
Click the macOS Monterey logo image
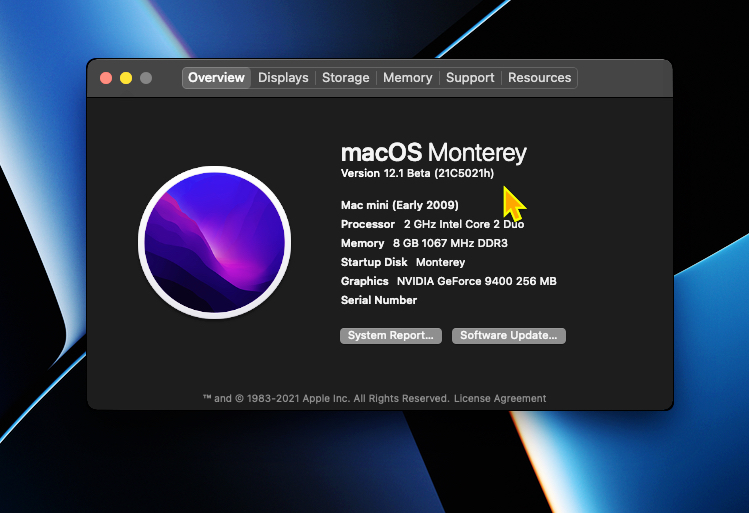[214, 242]
